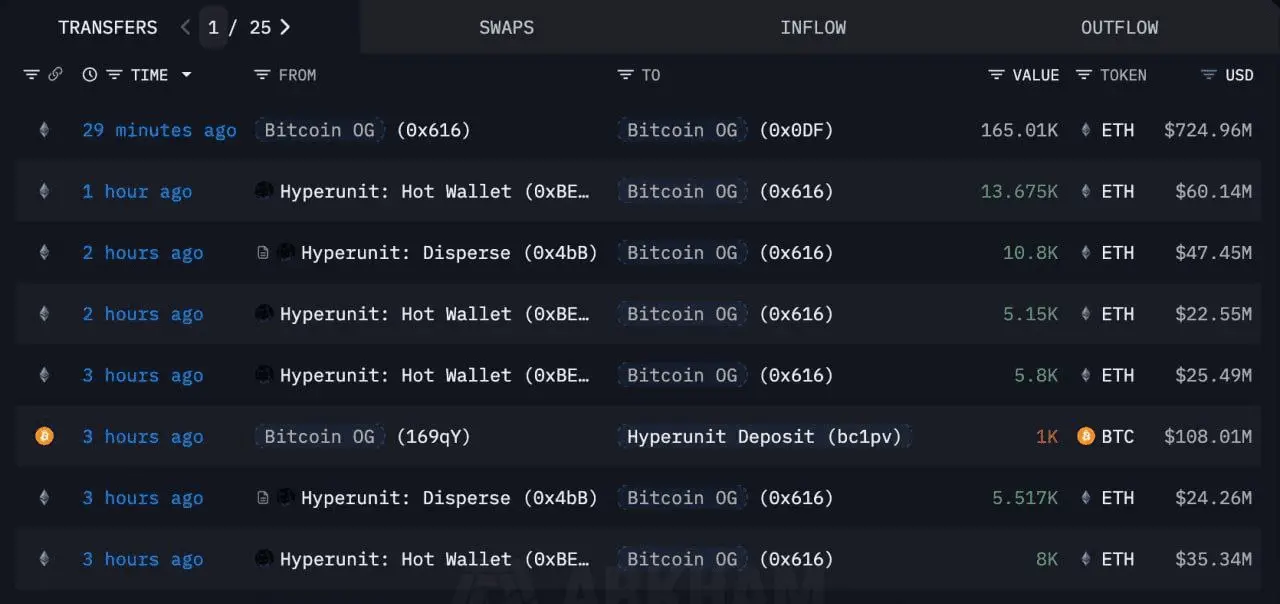
Task: Open the 29 minutes ago transaction link
Action: tap(159, 130)
